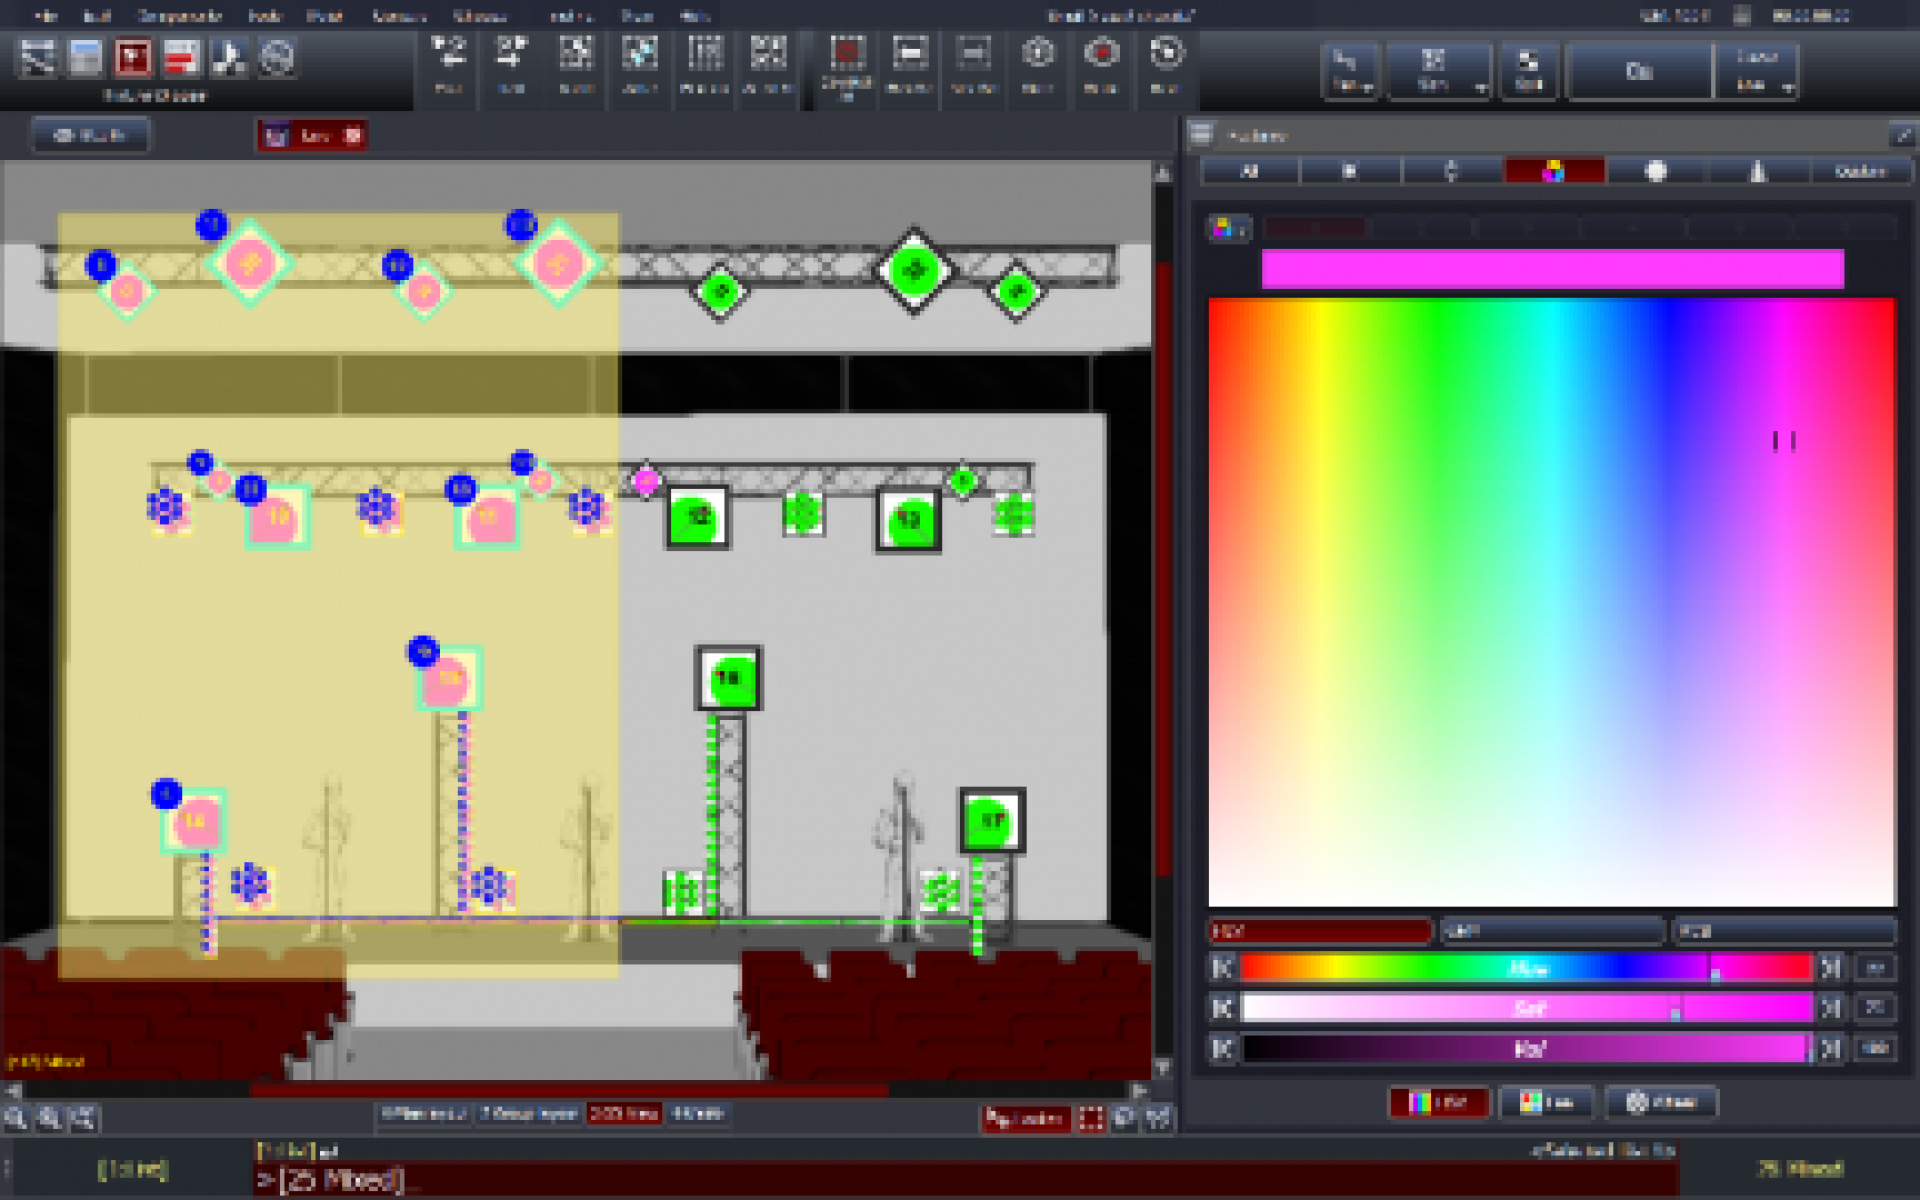Toggle the large wide button in the top-right toolbar
This screenshot has height=1200, width=1920.
pyautogui.click(x=1640, y=71)
